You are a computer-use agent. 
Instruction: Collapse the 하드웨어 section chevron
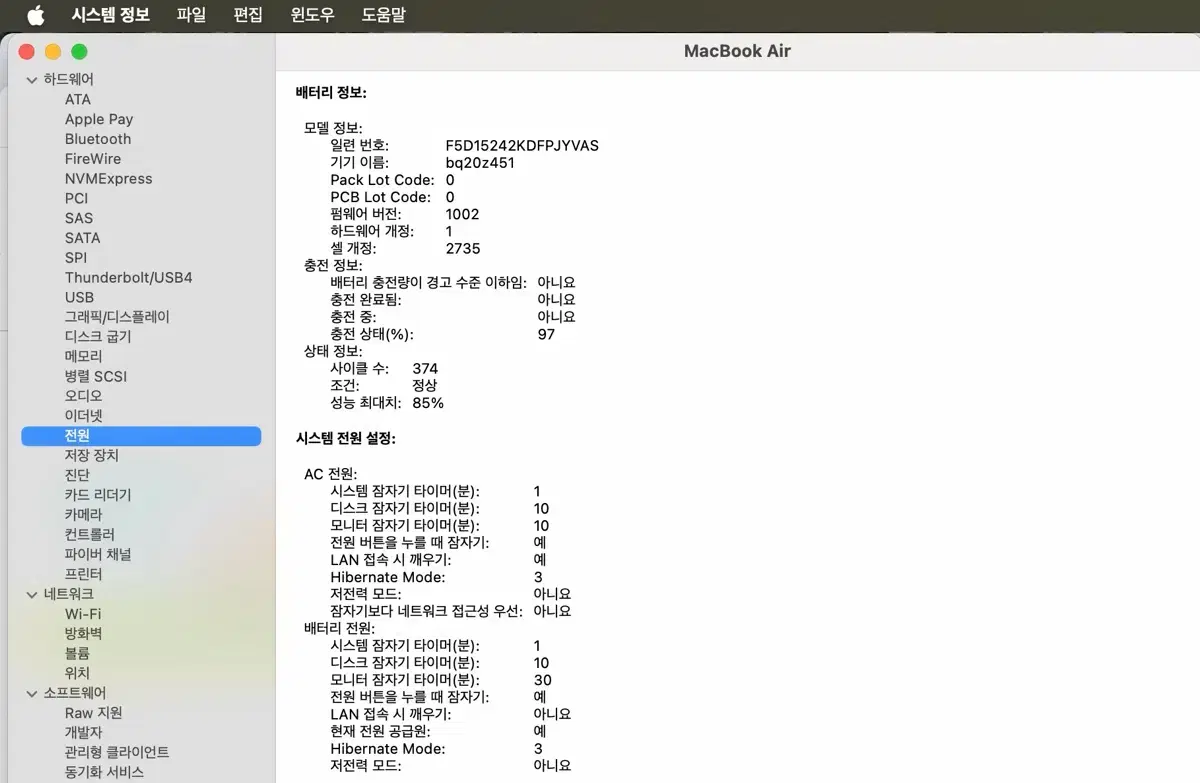click(x=31, y=79)
